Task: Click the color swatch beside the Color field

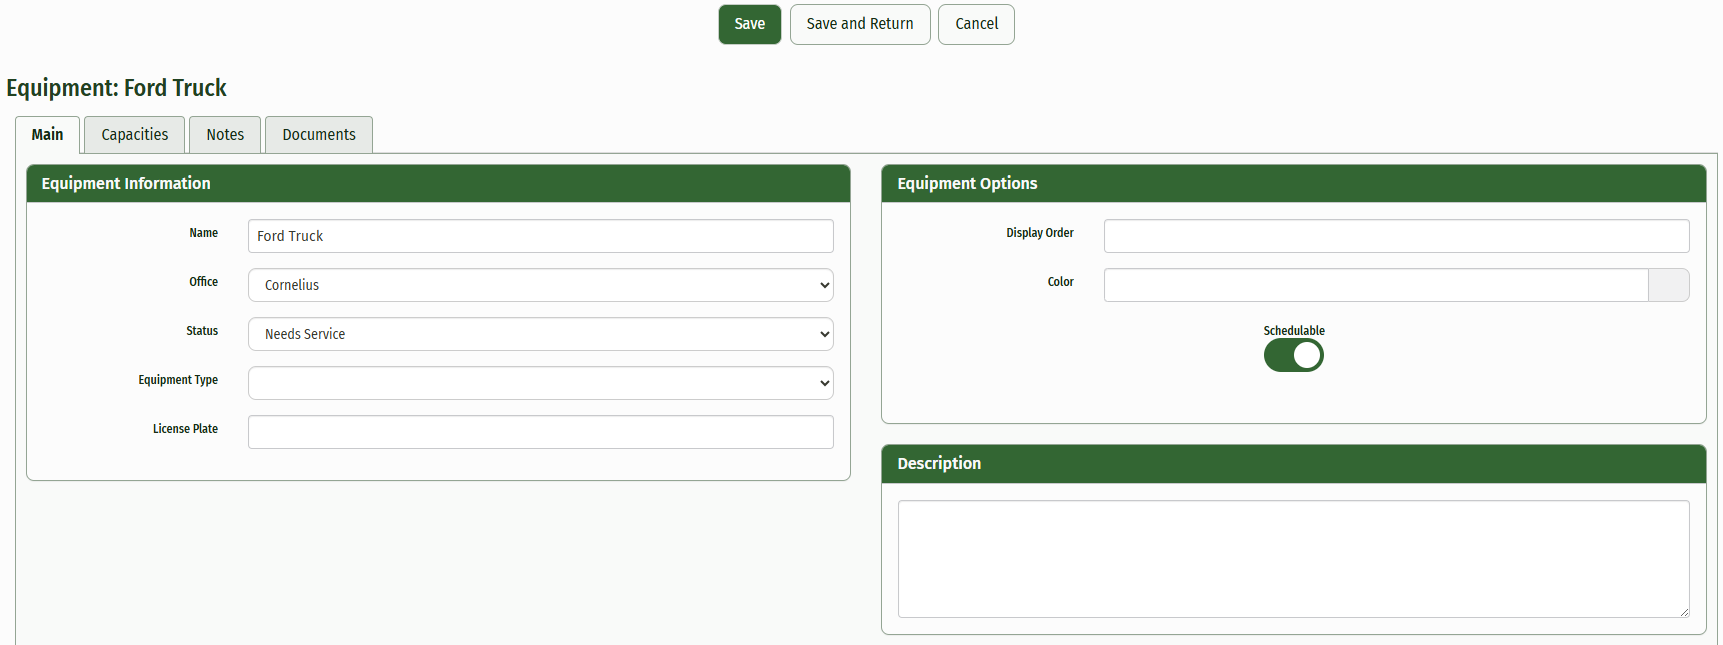Action: point(1668,285)
